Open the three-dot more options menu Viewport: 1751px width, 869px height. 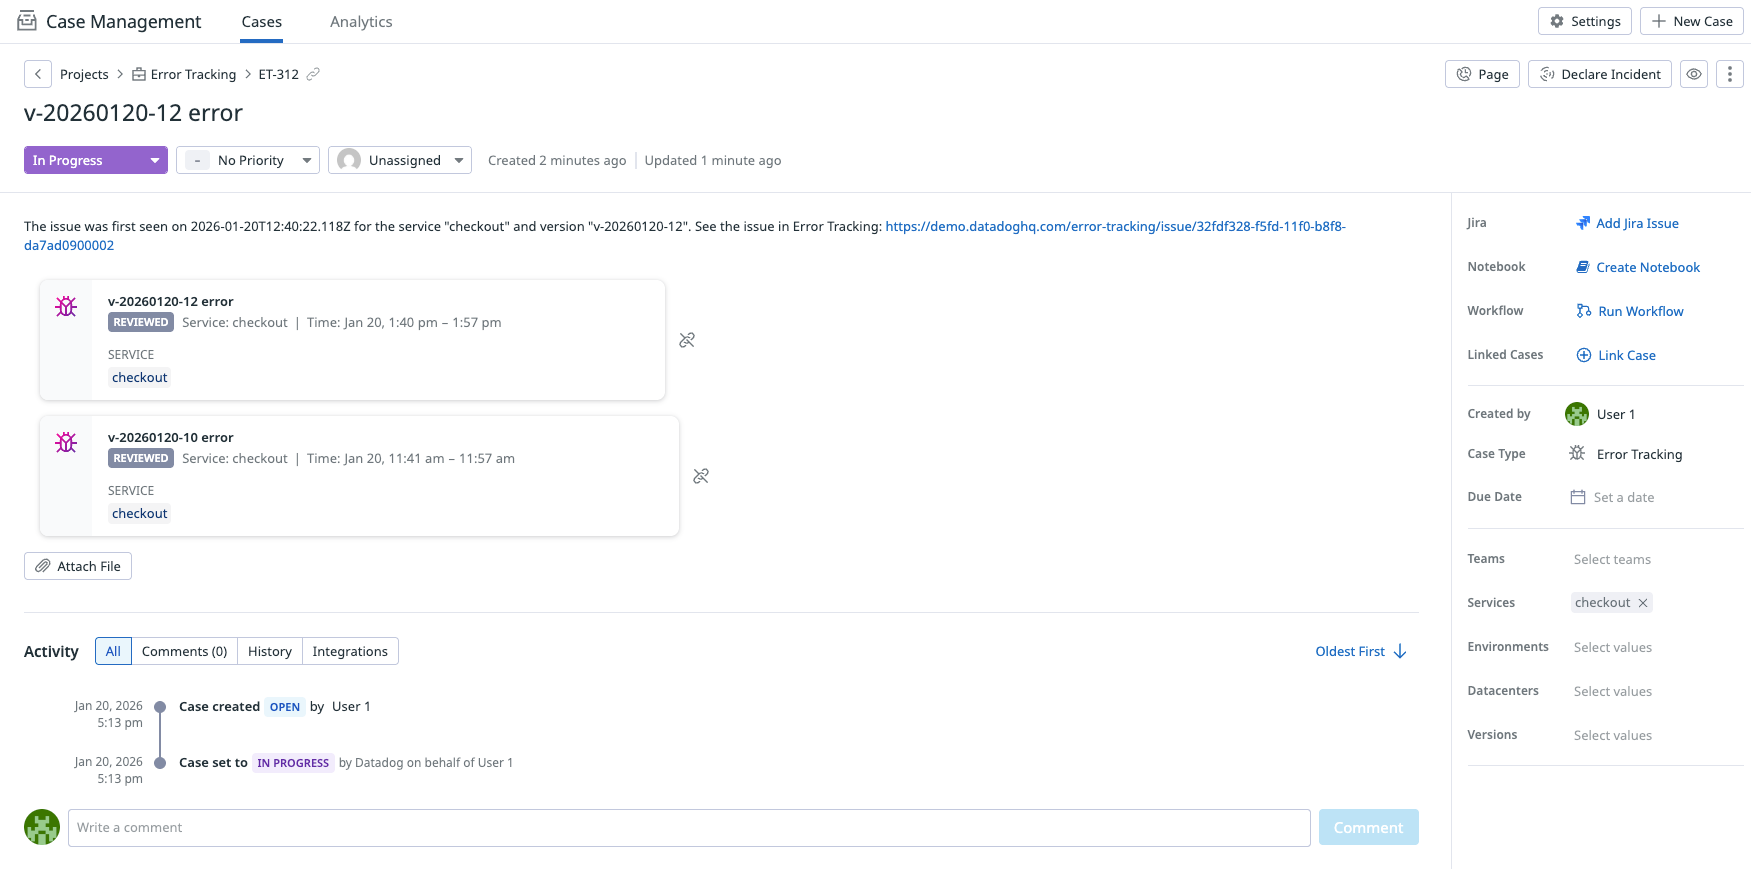[1729, 74]
